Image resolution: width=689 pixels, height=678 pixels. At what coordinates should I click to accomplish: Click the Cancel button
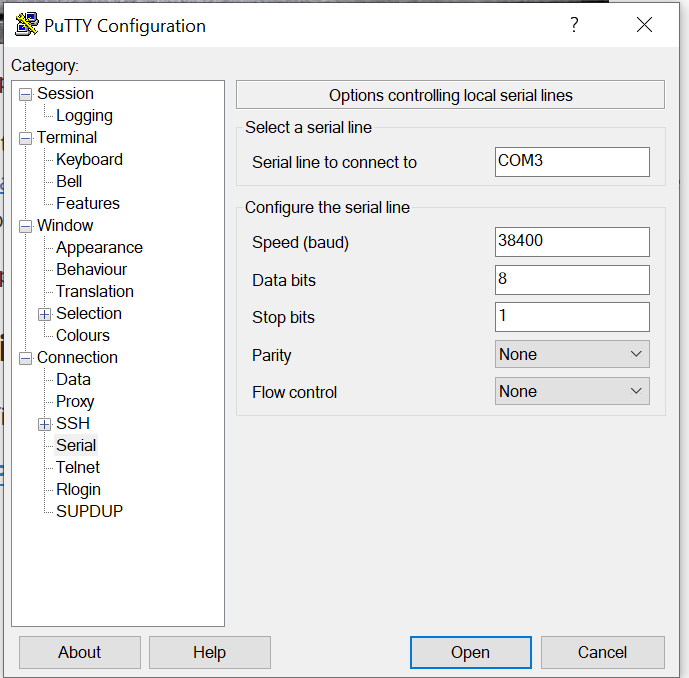pos(602,653)
